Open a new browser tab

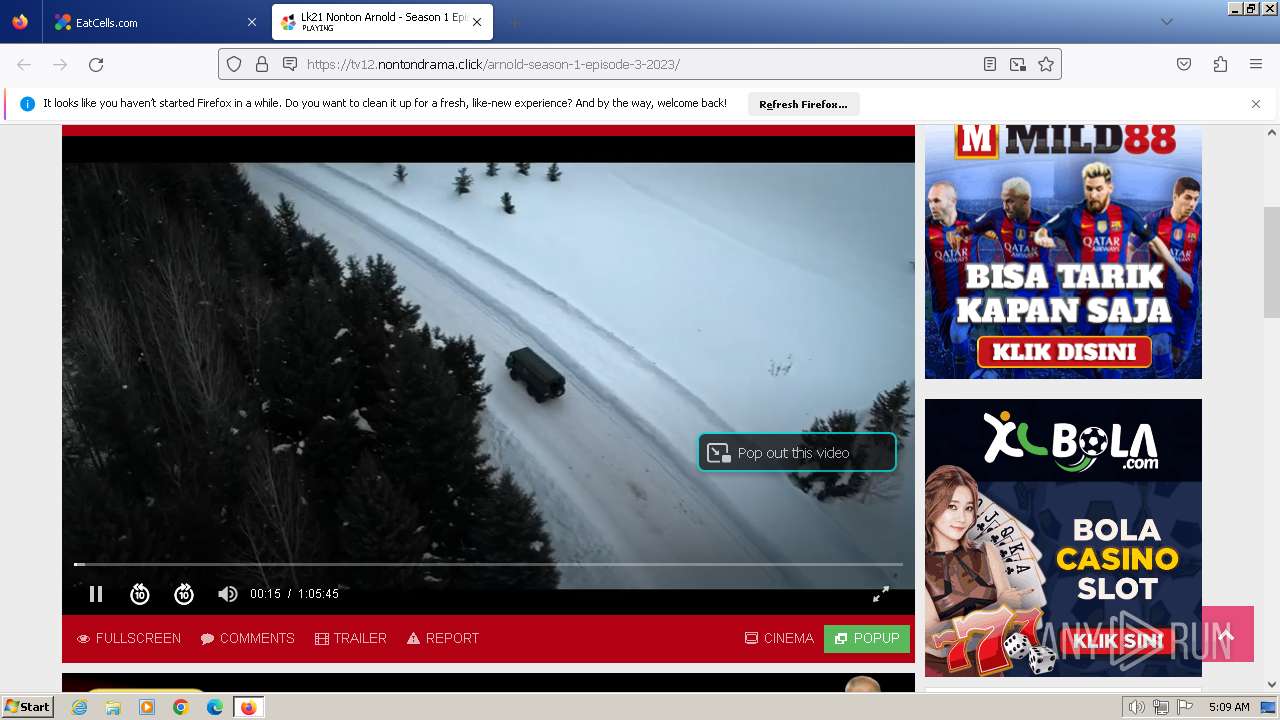514,22
